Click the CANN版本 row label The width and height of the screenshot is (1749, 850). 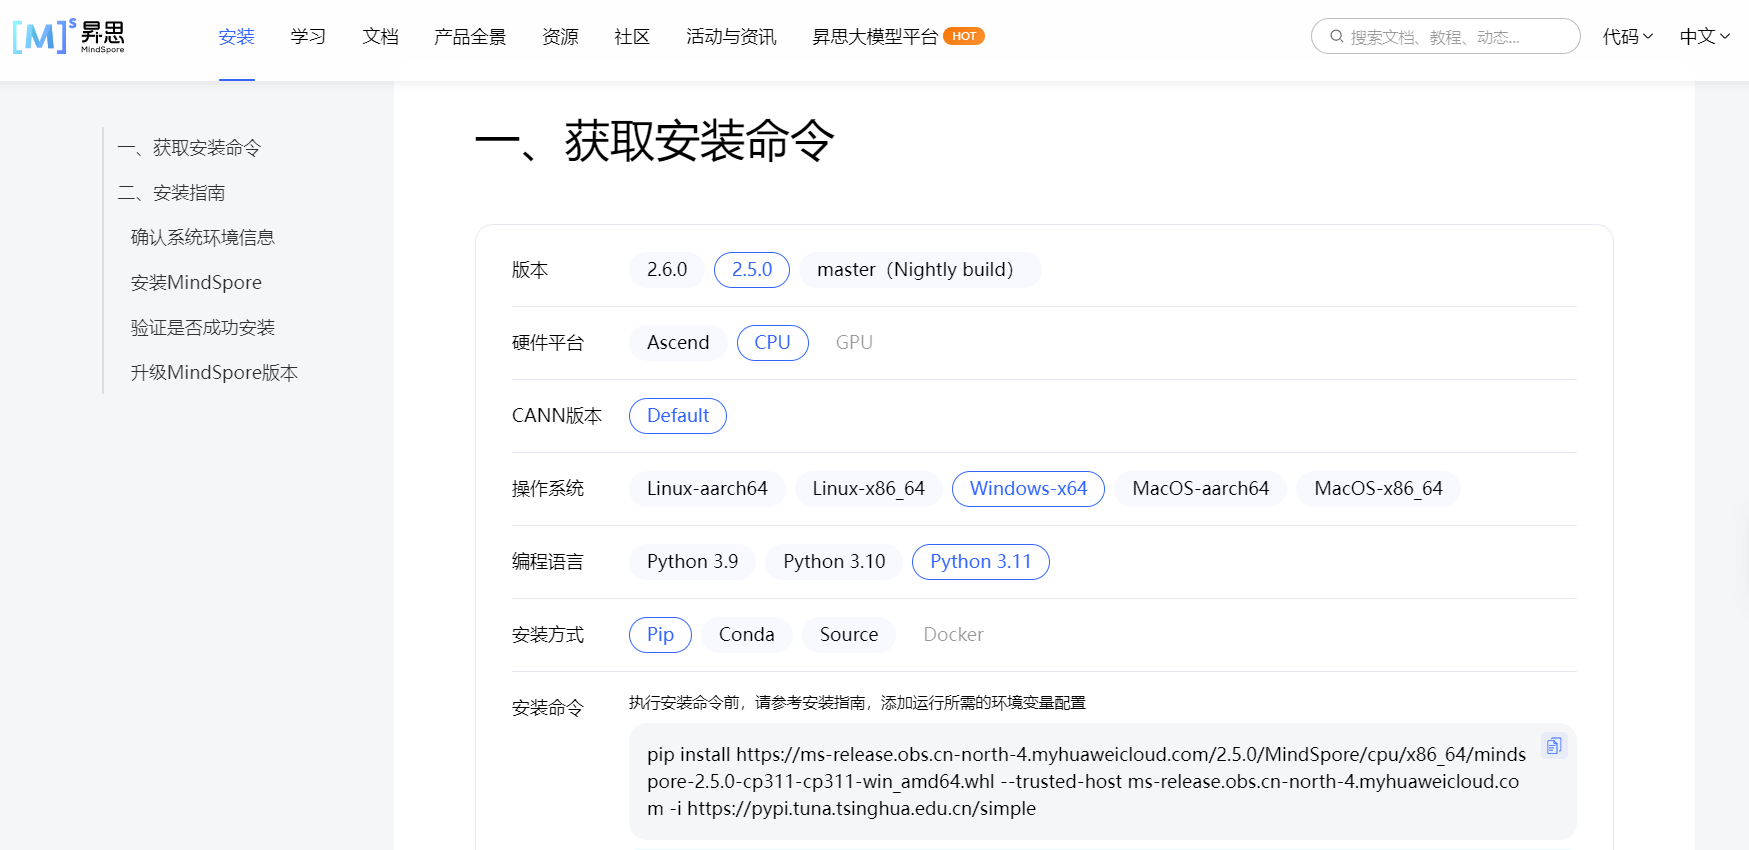[x=557, y=416]
